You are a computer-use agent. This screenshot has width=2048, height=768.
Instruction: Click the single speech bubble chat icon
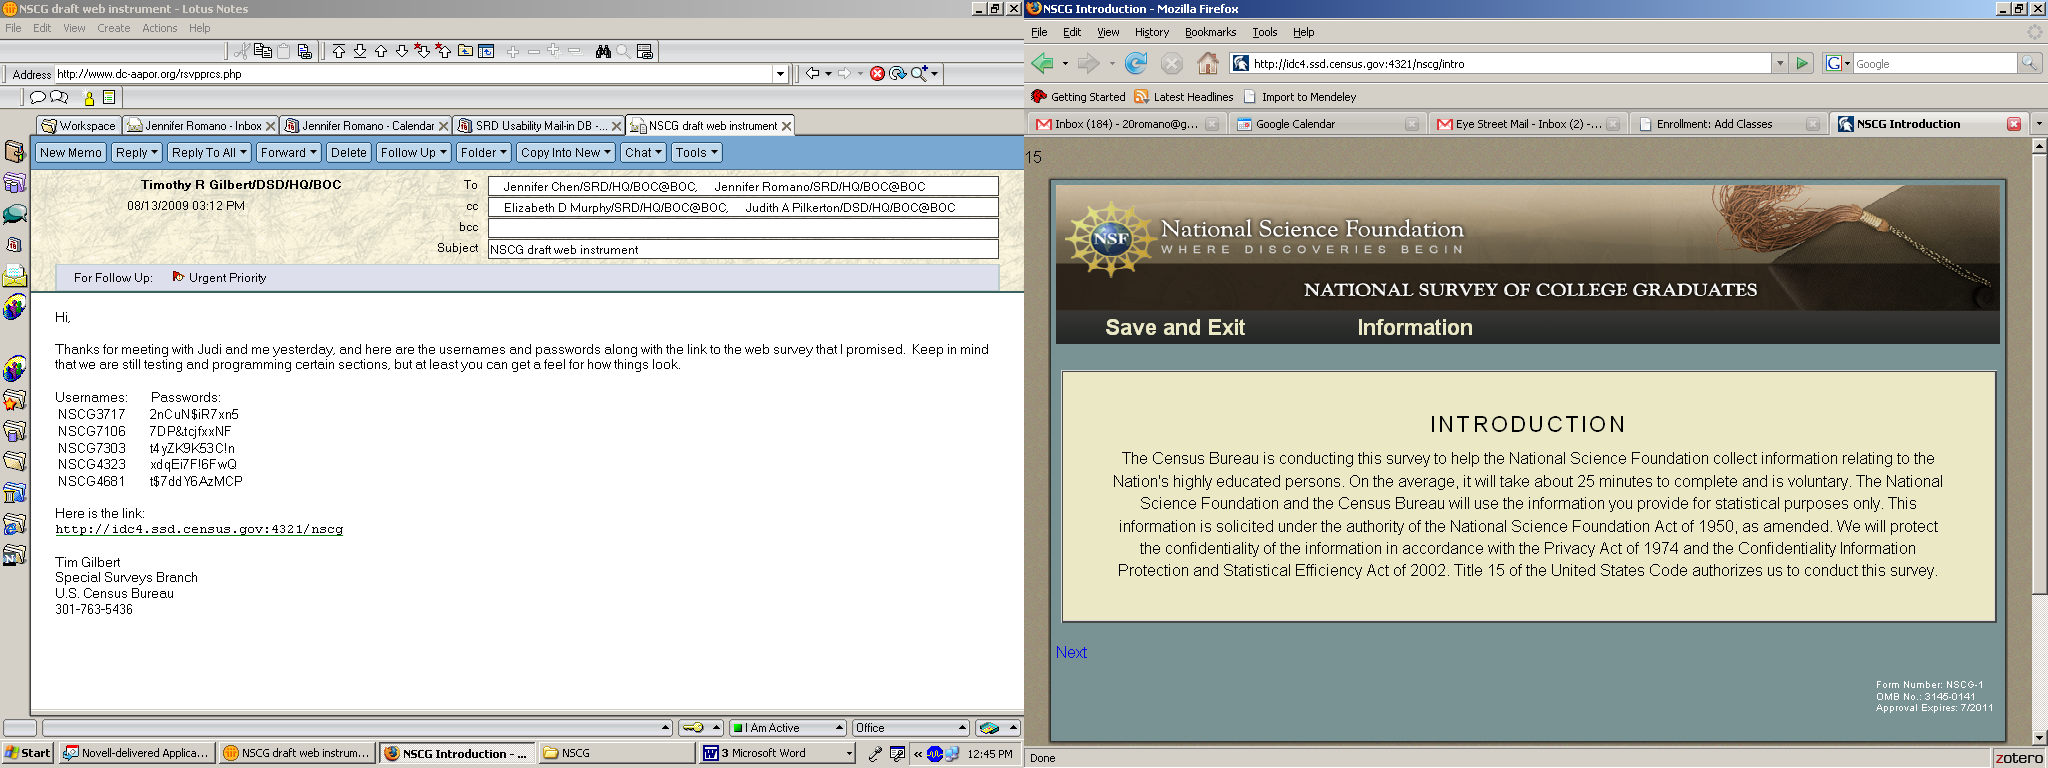[x=38, y=97]
